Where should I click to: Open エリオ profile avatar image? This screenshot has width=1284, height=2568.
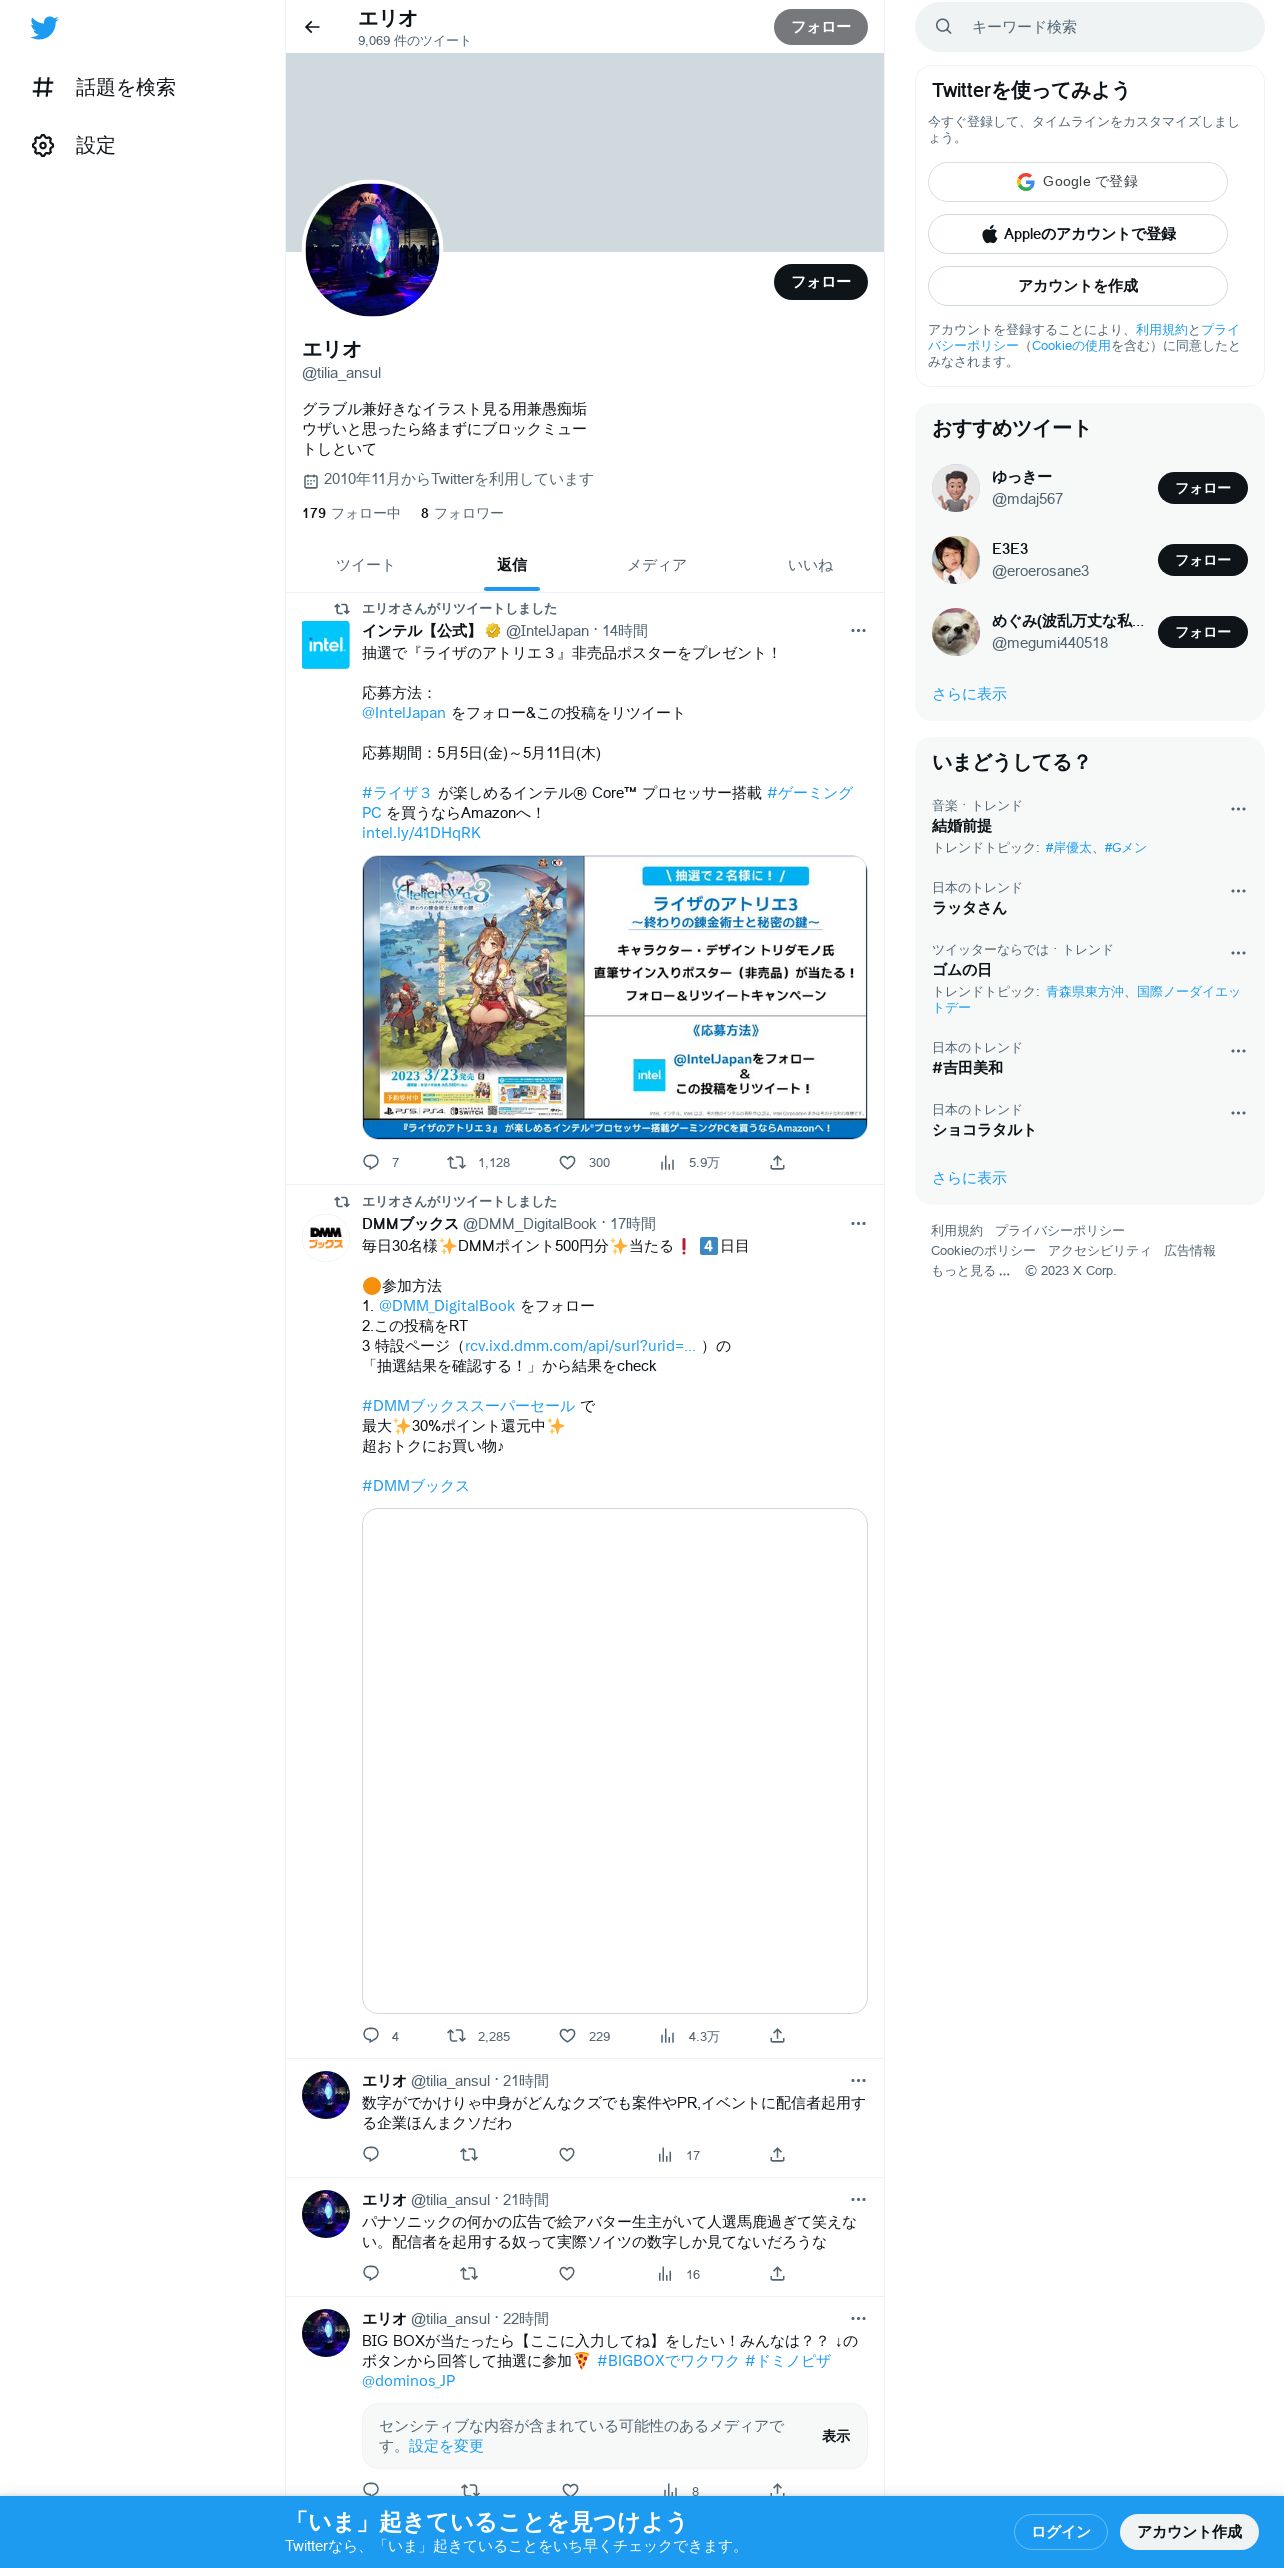point(372,249)
